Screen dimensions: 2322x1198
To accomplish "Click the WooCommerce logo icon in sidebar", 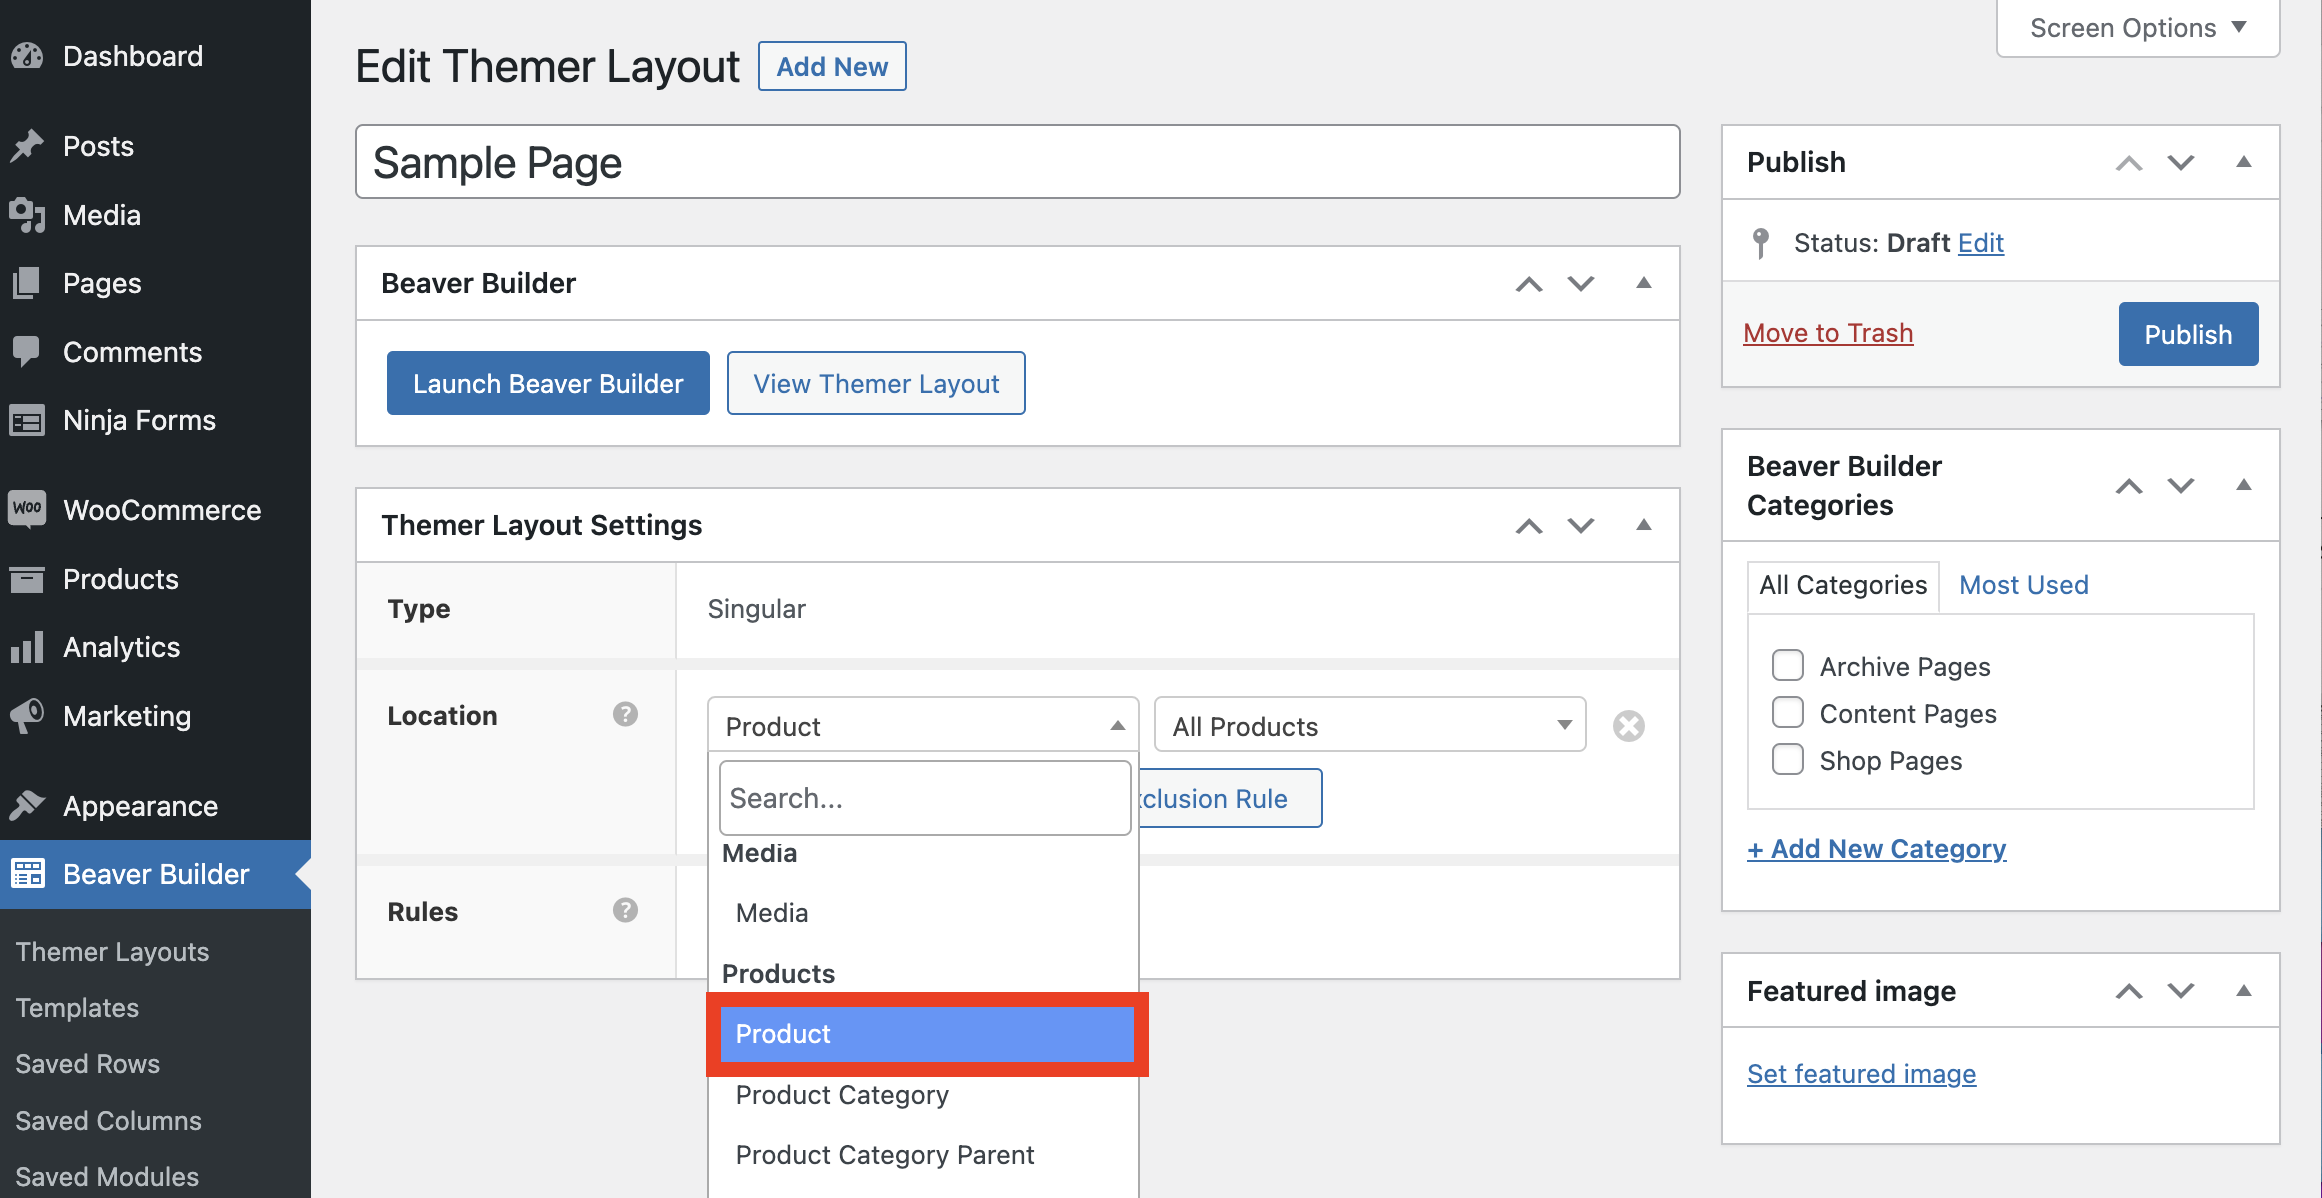I will 27,509.
